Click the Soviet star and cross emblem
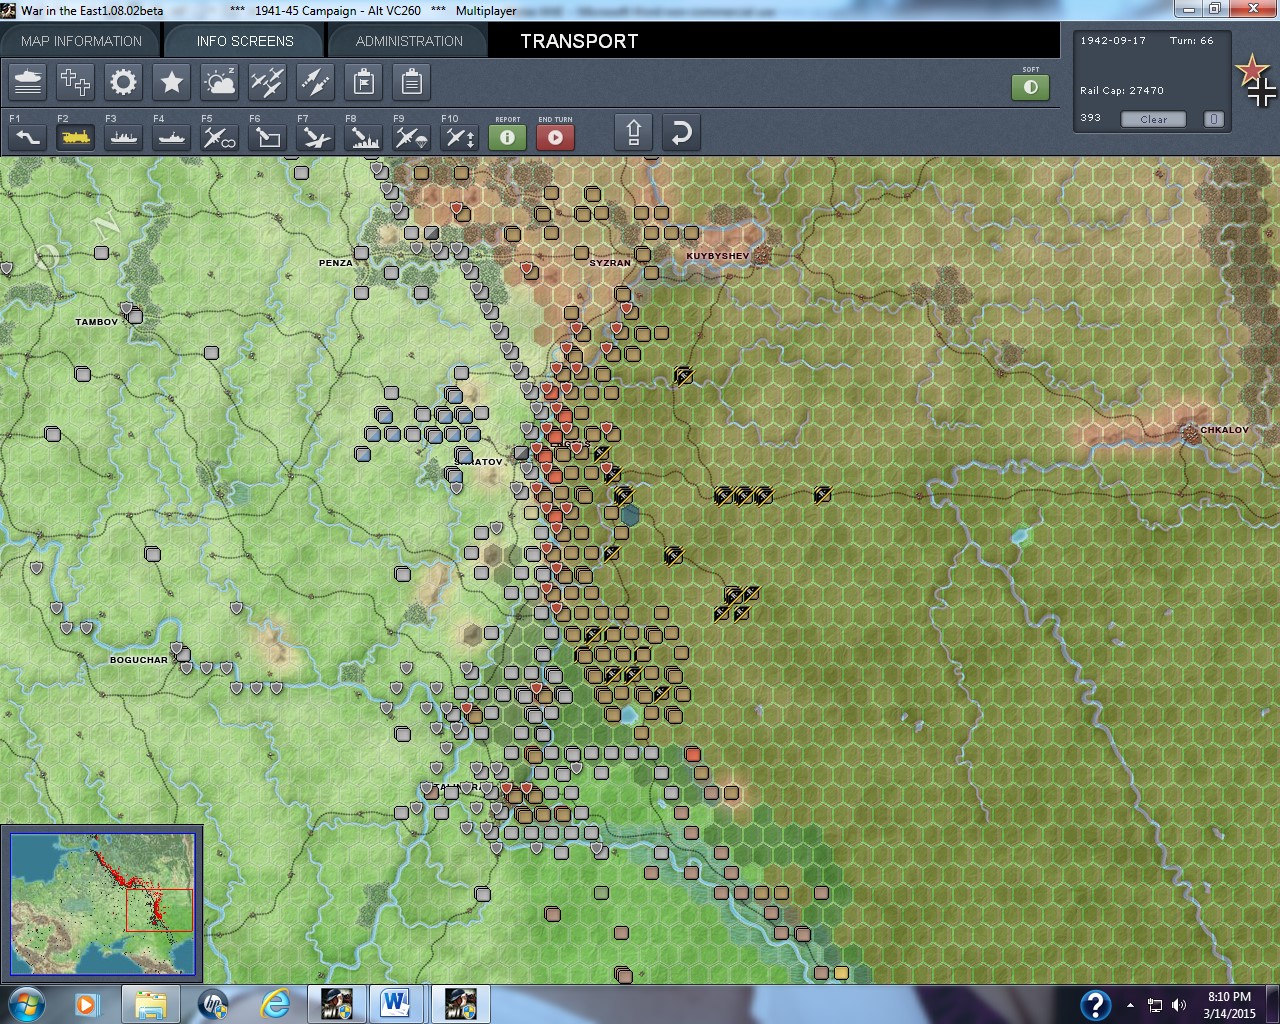Viewport: 1280px width, 1024px height. (1256, 81)
